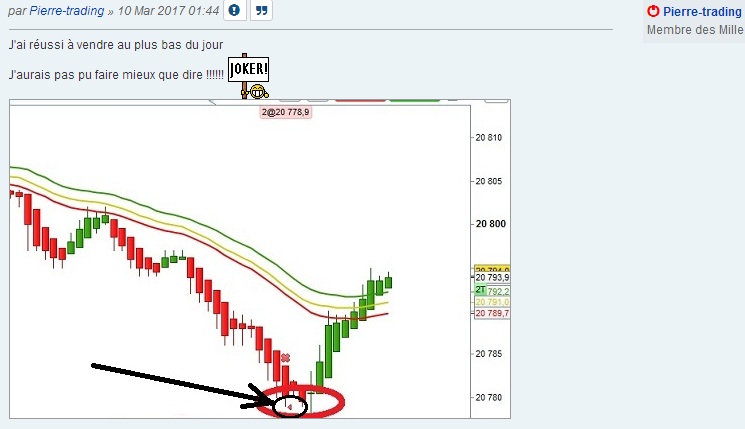Click the yellow 20 791,0 price label
The image size is (745, 429).
coord(492,302)
